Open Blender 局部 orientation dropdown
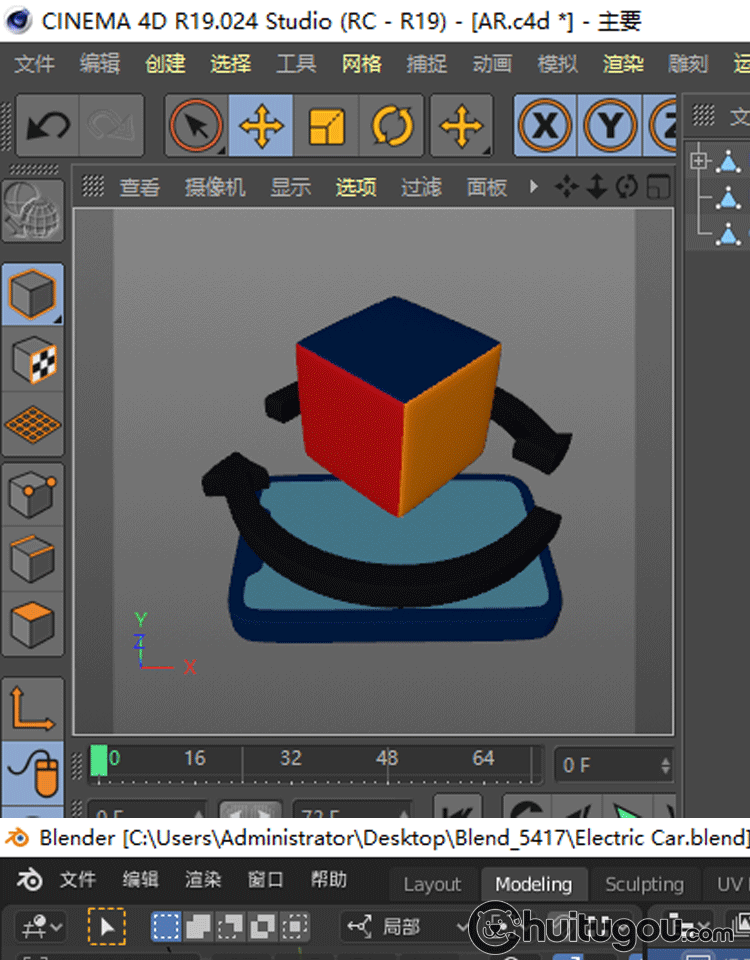 pyautogui.click(x=406, y=926)
